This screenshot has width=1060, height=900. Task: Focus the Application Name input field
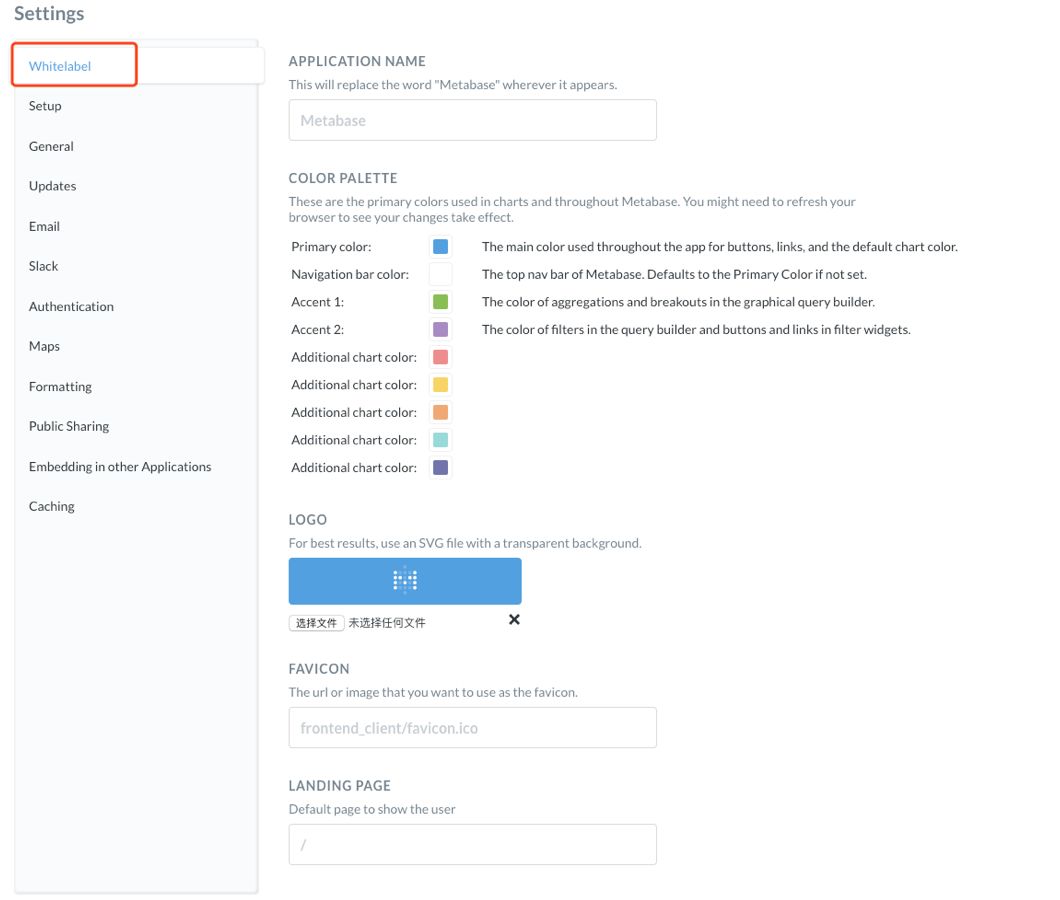click(472, 120)
